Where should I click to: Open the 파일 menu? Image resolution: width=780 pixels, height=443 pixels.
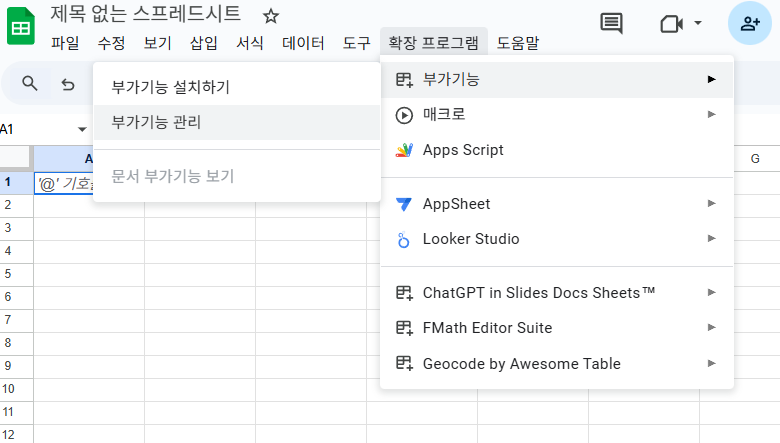[x=65, y=43]
